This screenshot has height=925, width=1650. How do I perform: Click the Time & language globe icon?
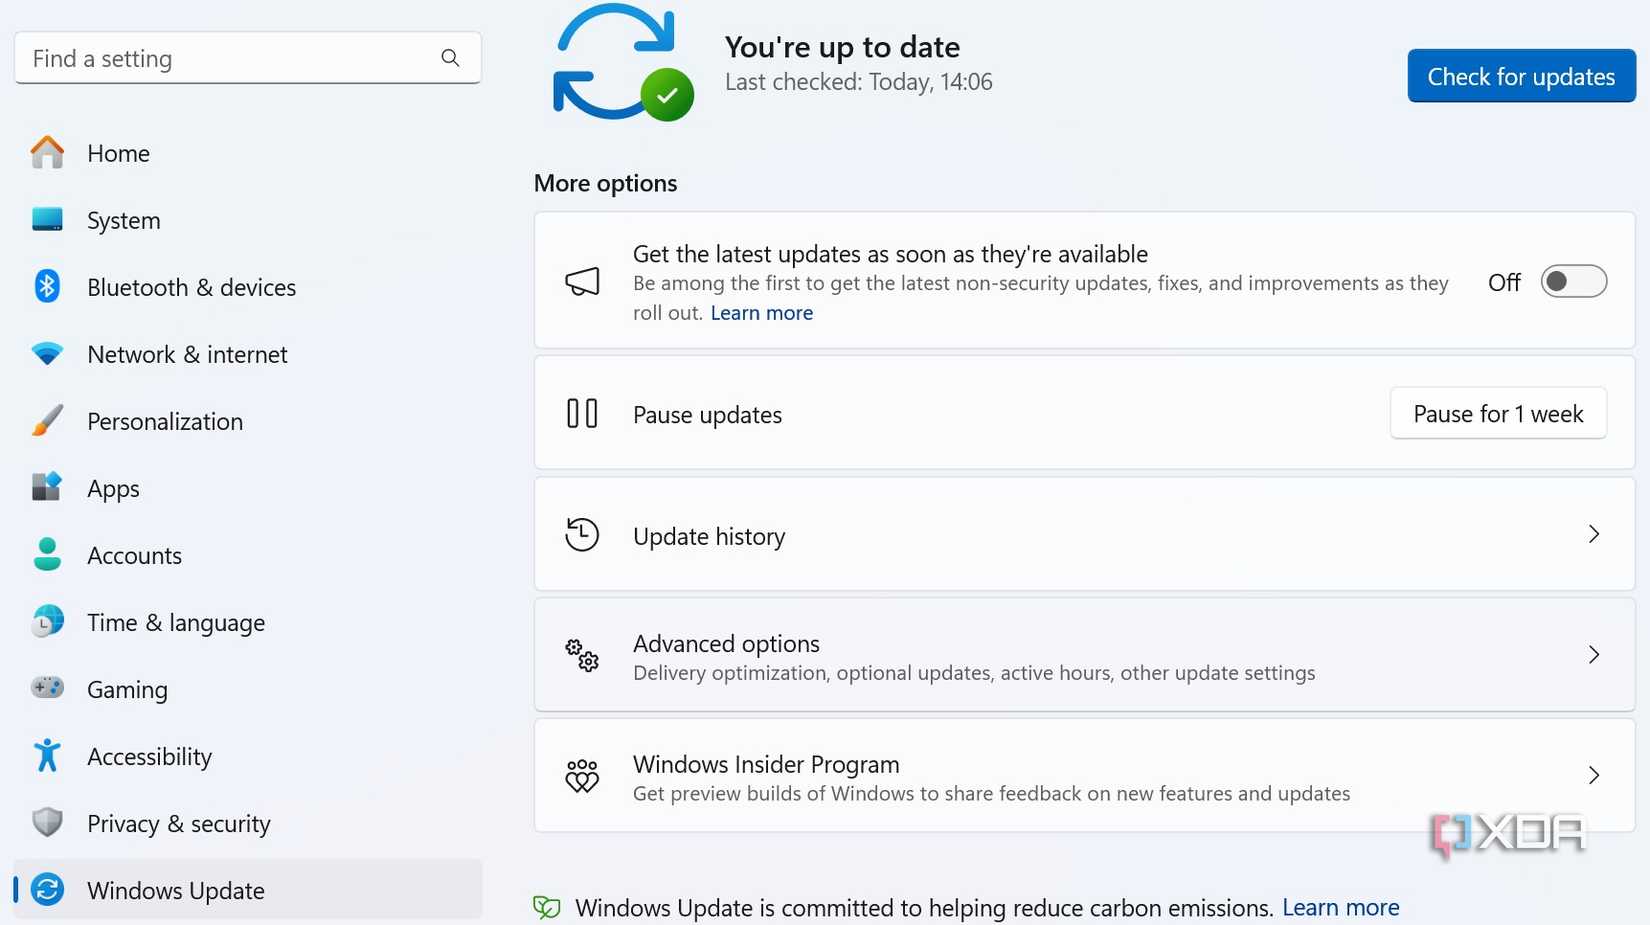[47, 621]
